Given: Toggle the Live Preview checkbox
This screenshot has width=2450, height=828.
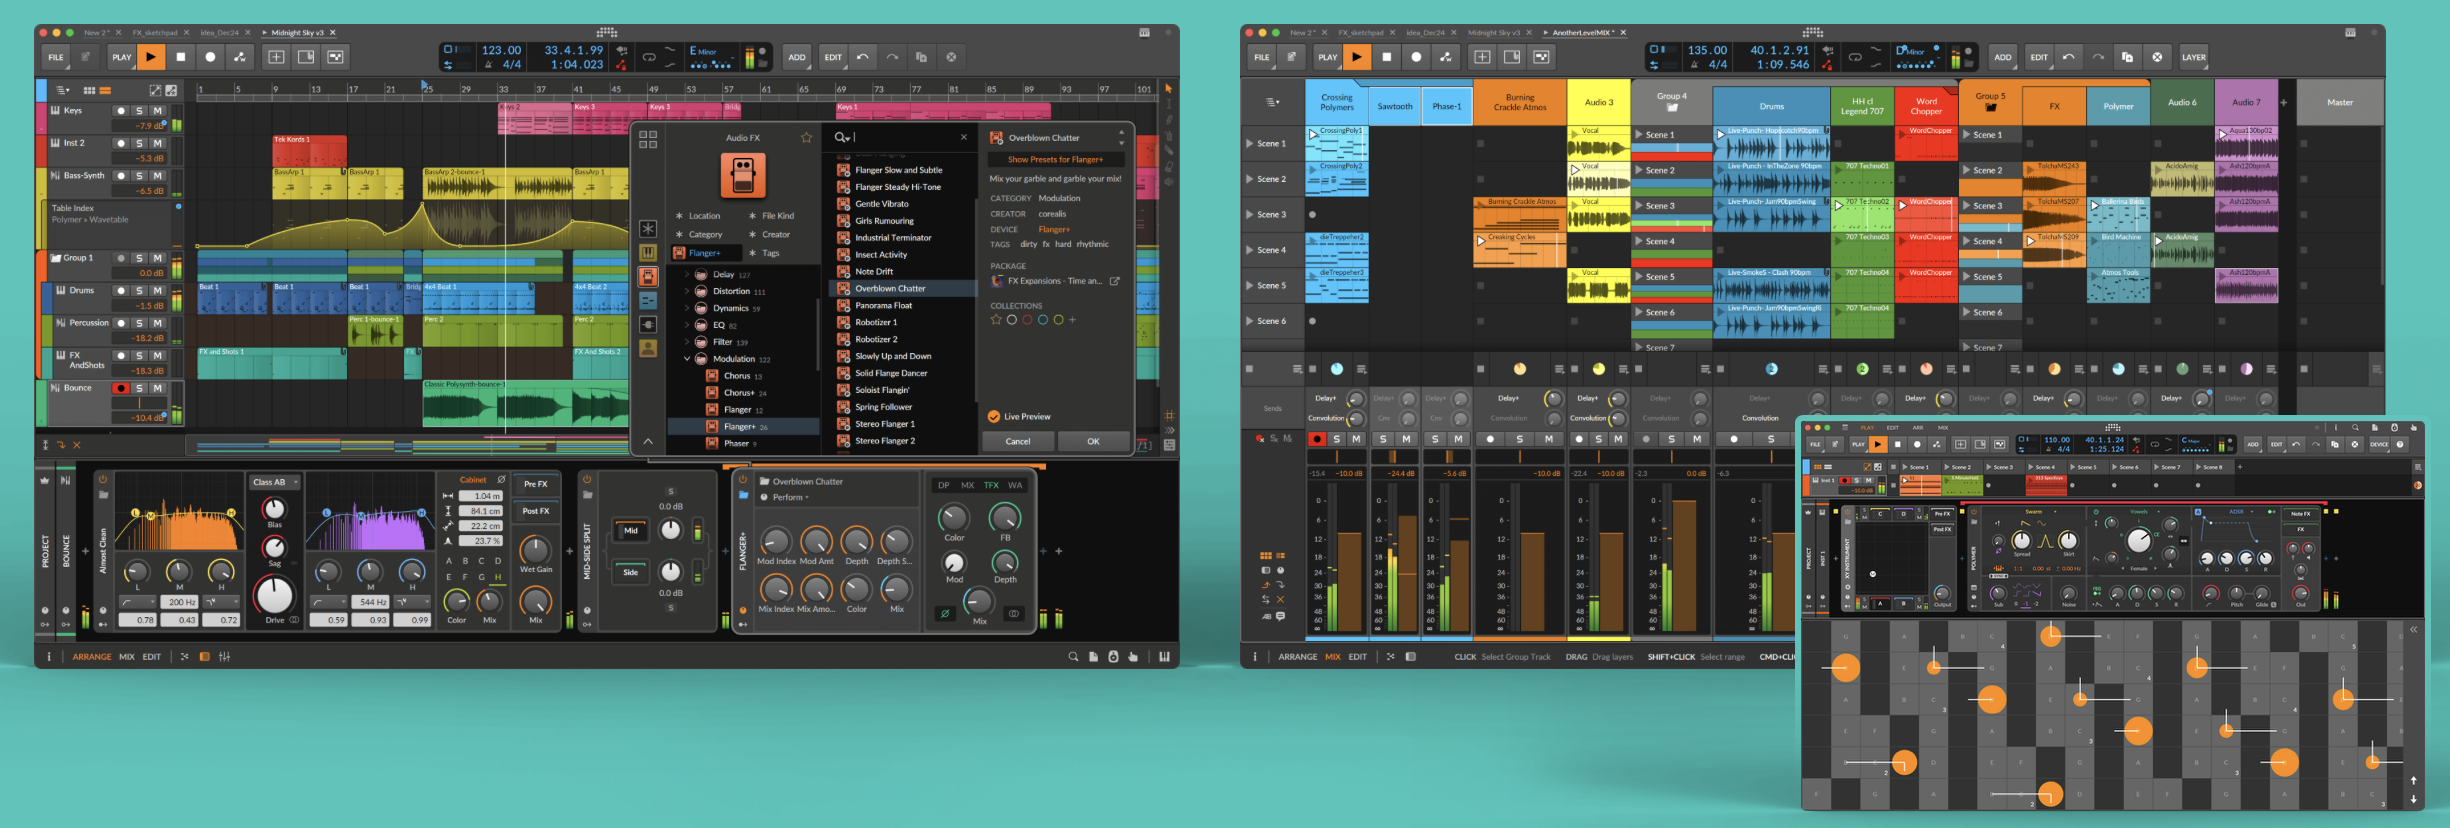Looking at the screenshot, I should pos(994,417).
